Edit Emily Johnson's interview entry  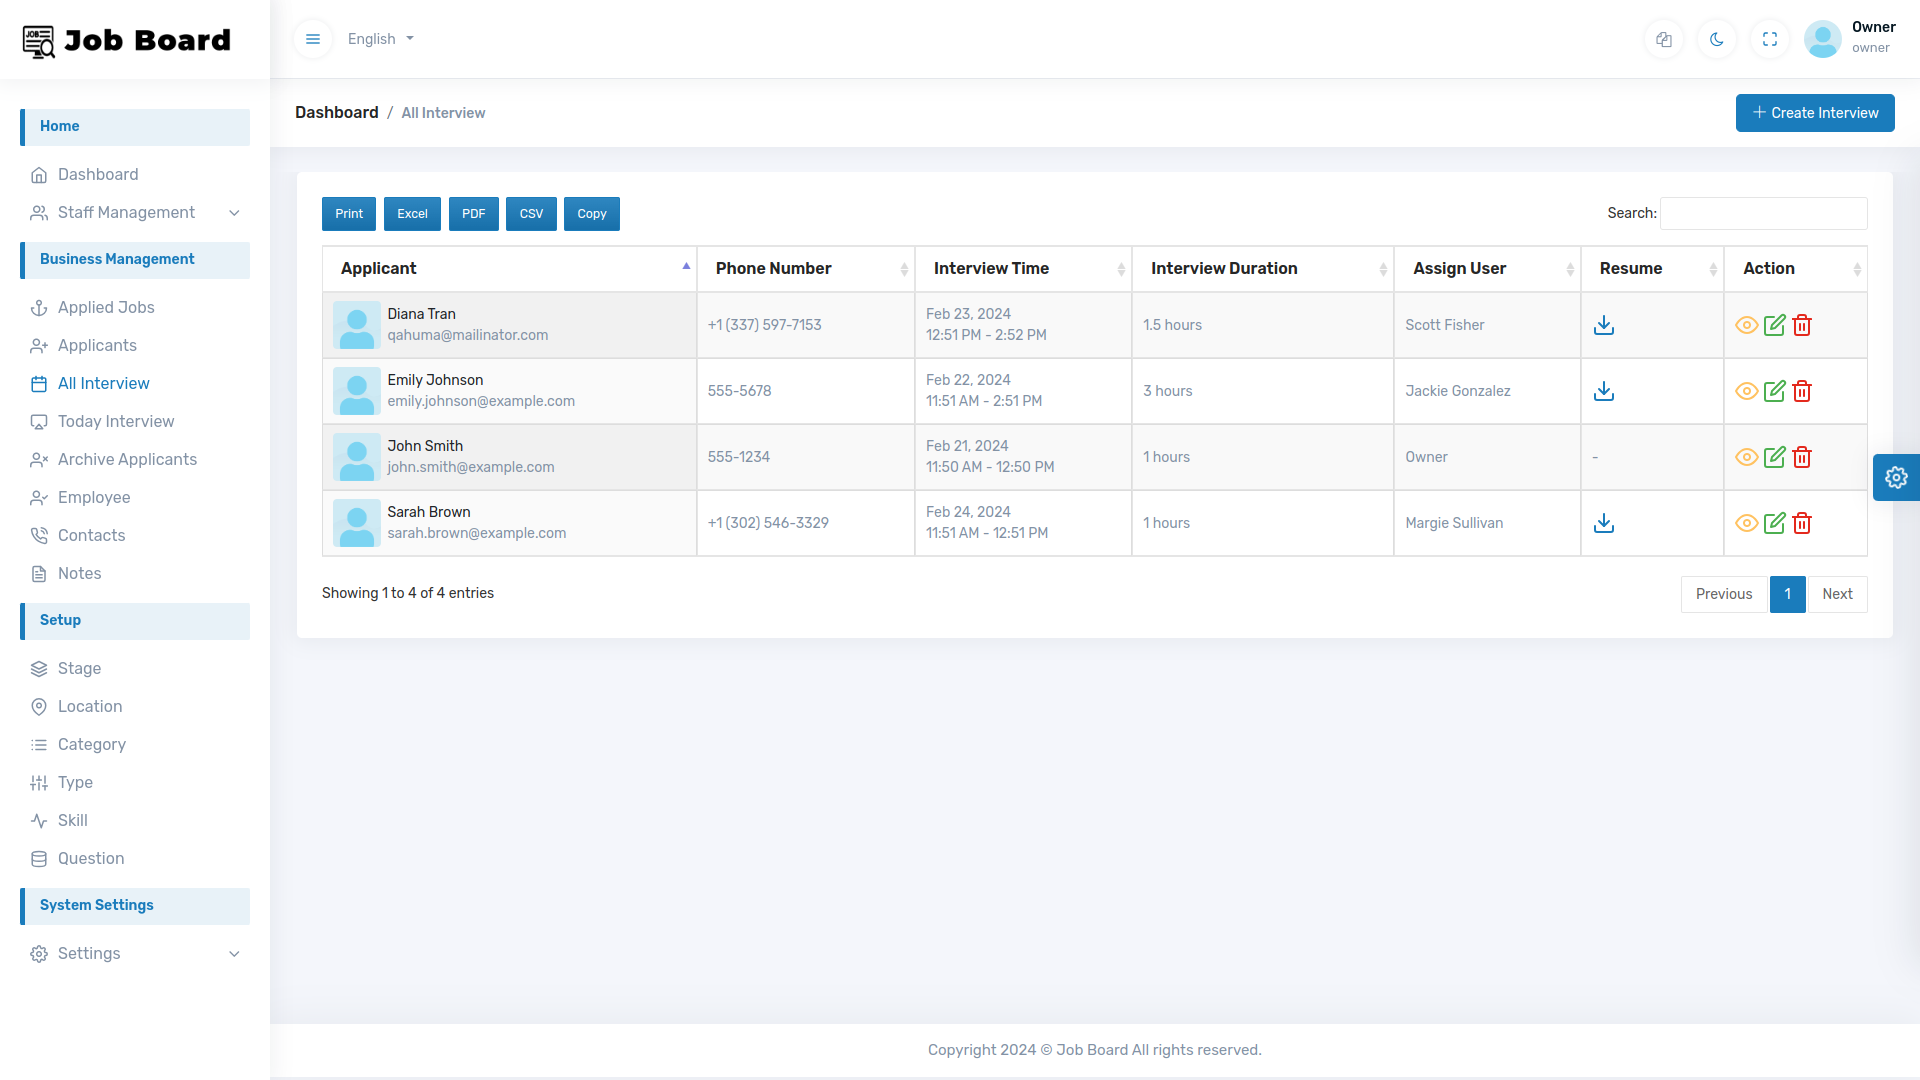pos(1775,391)
